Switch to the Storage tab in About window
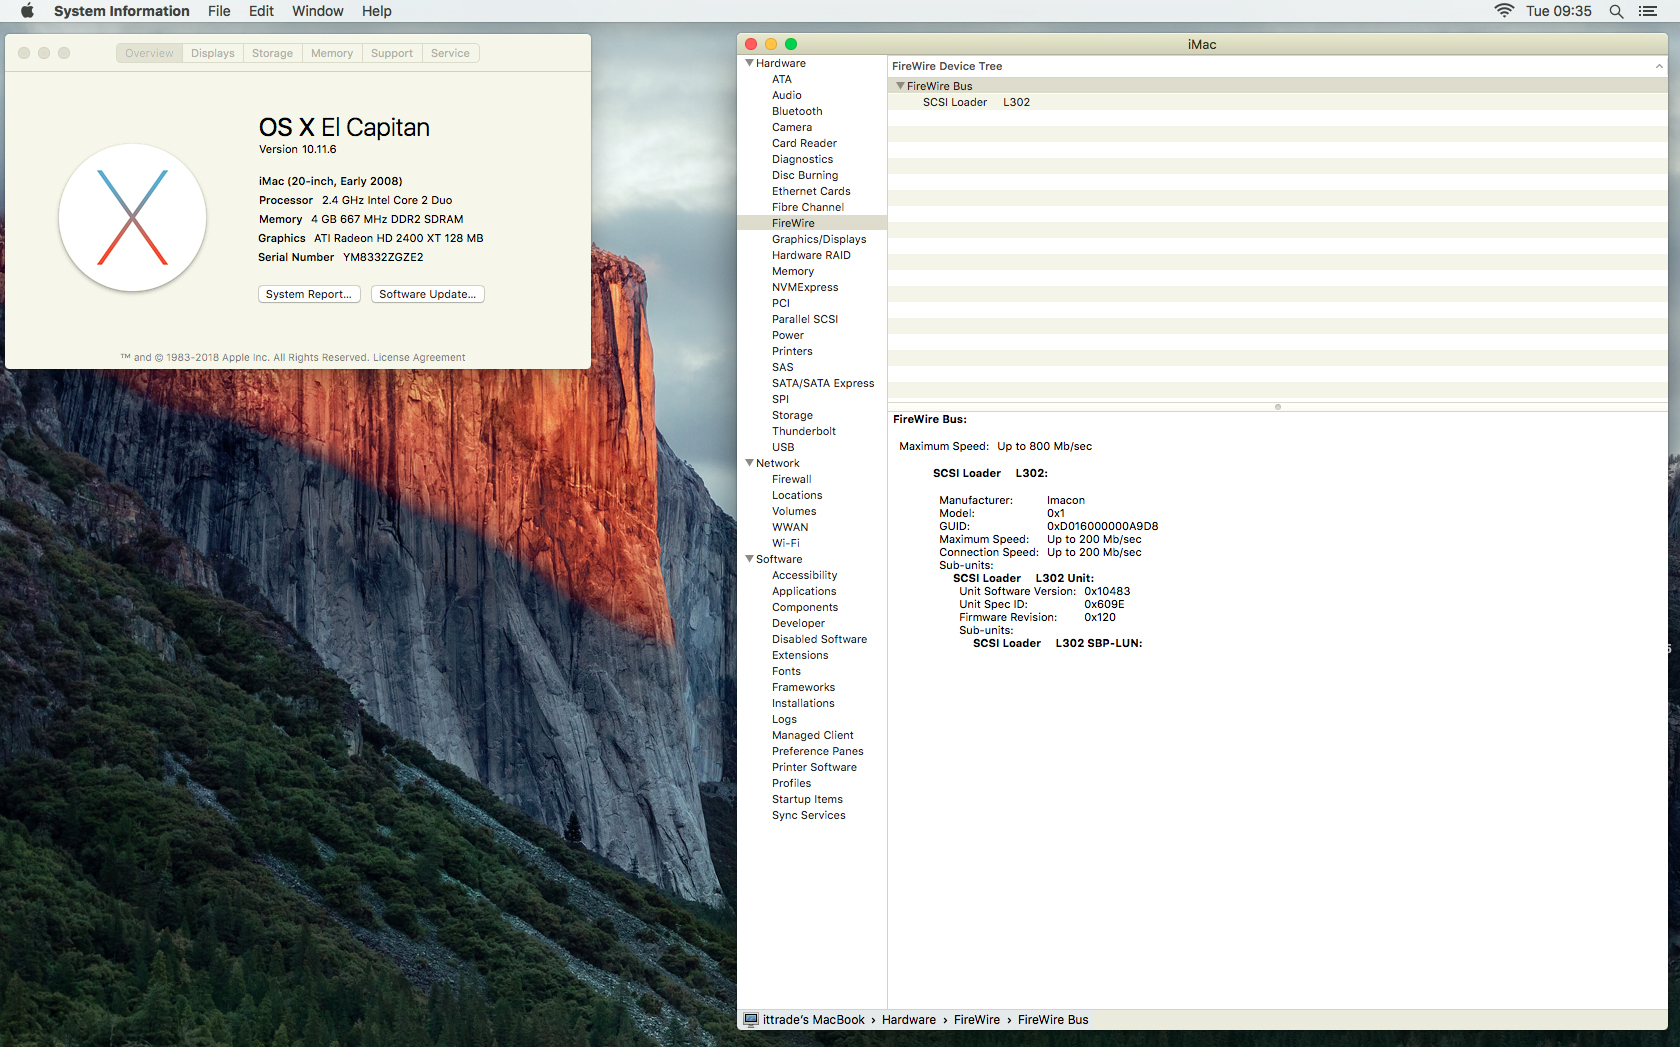This screenshot has width=1680, height=1047. coord(272,53)
